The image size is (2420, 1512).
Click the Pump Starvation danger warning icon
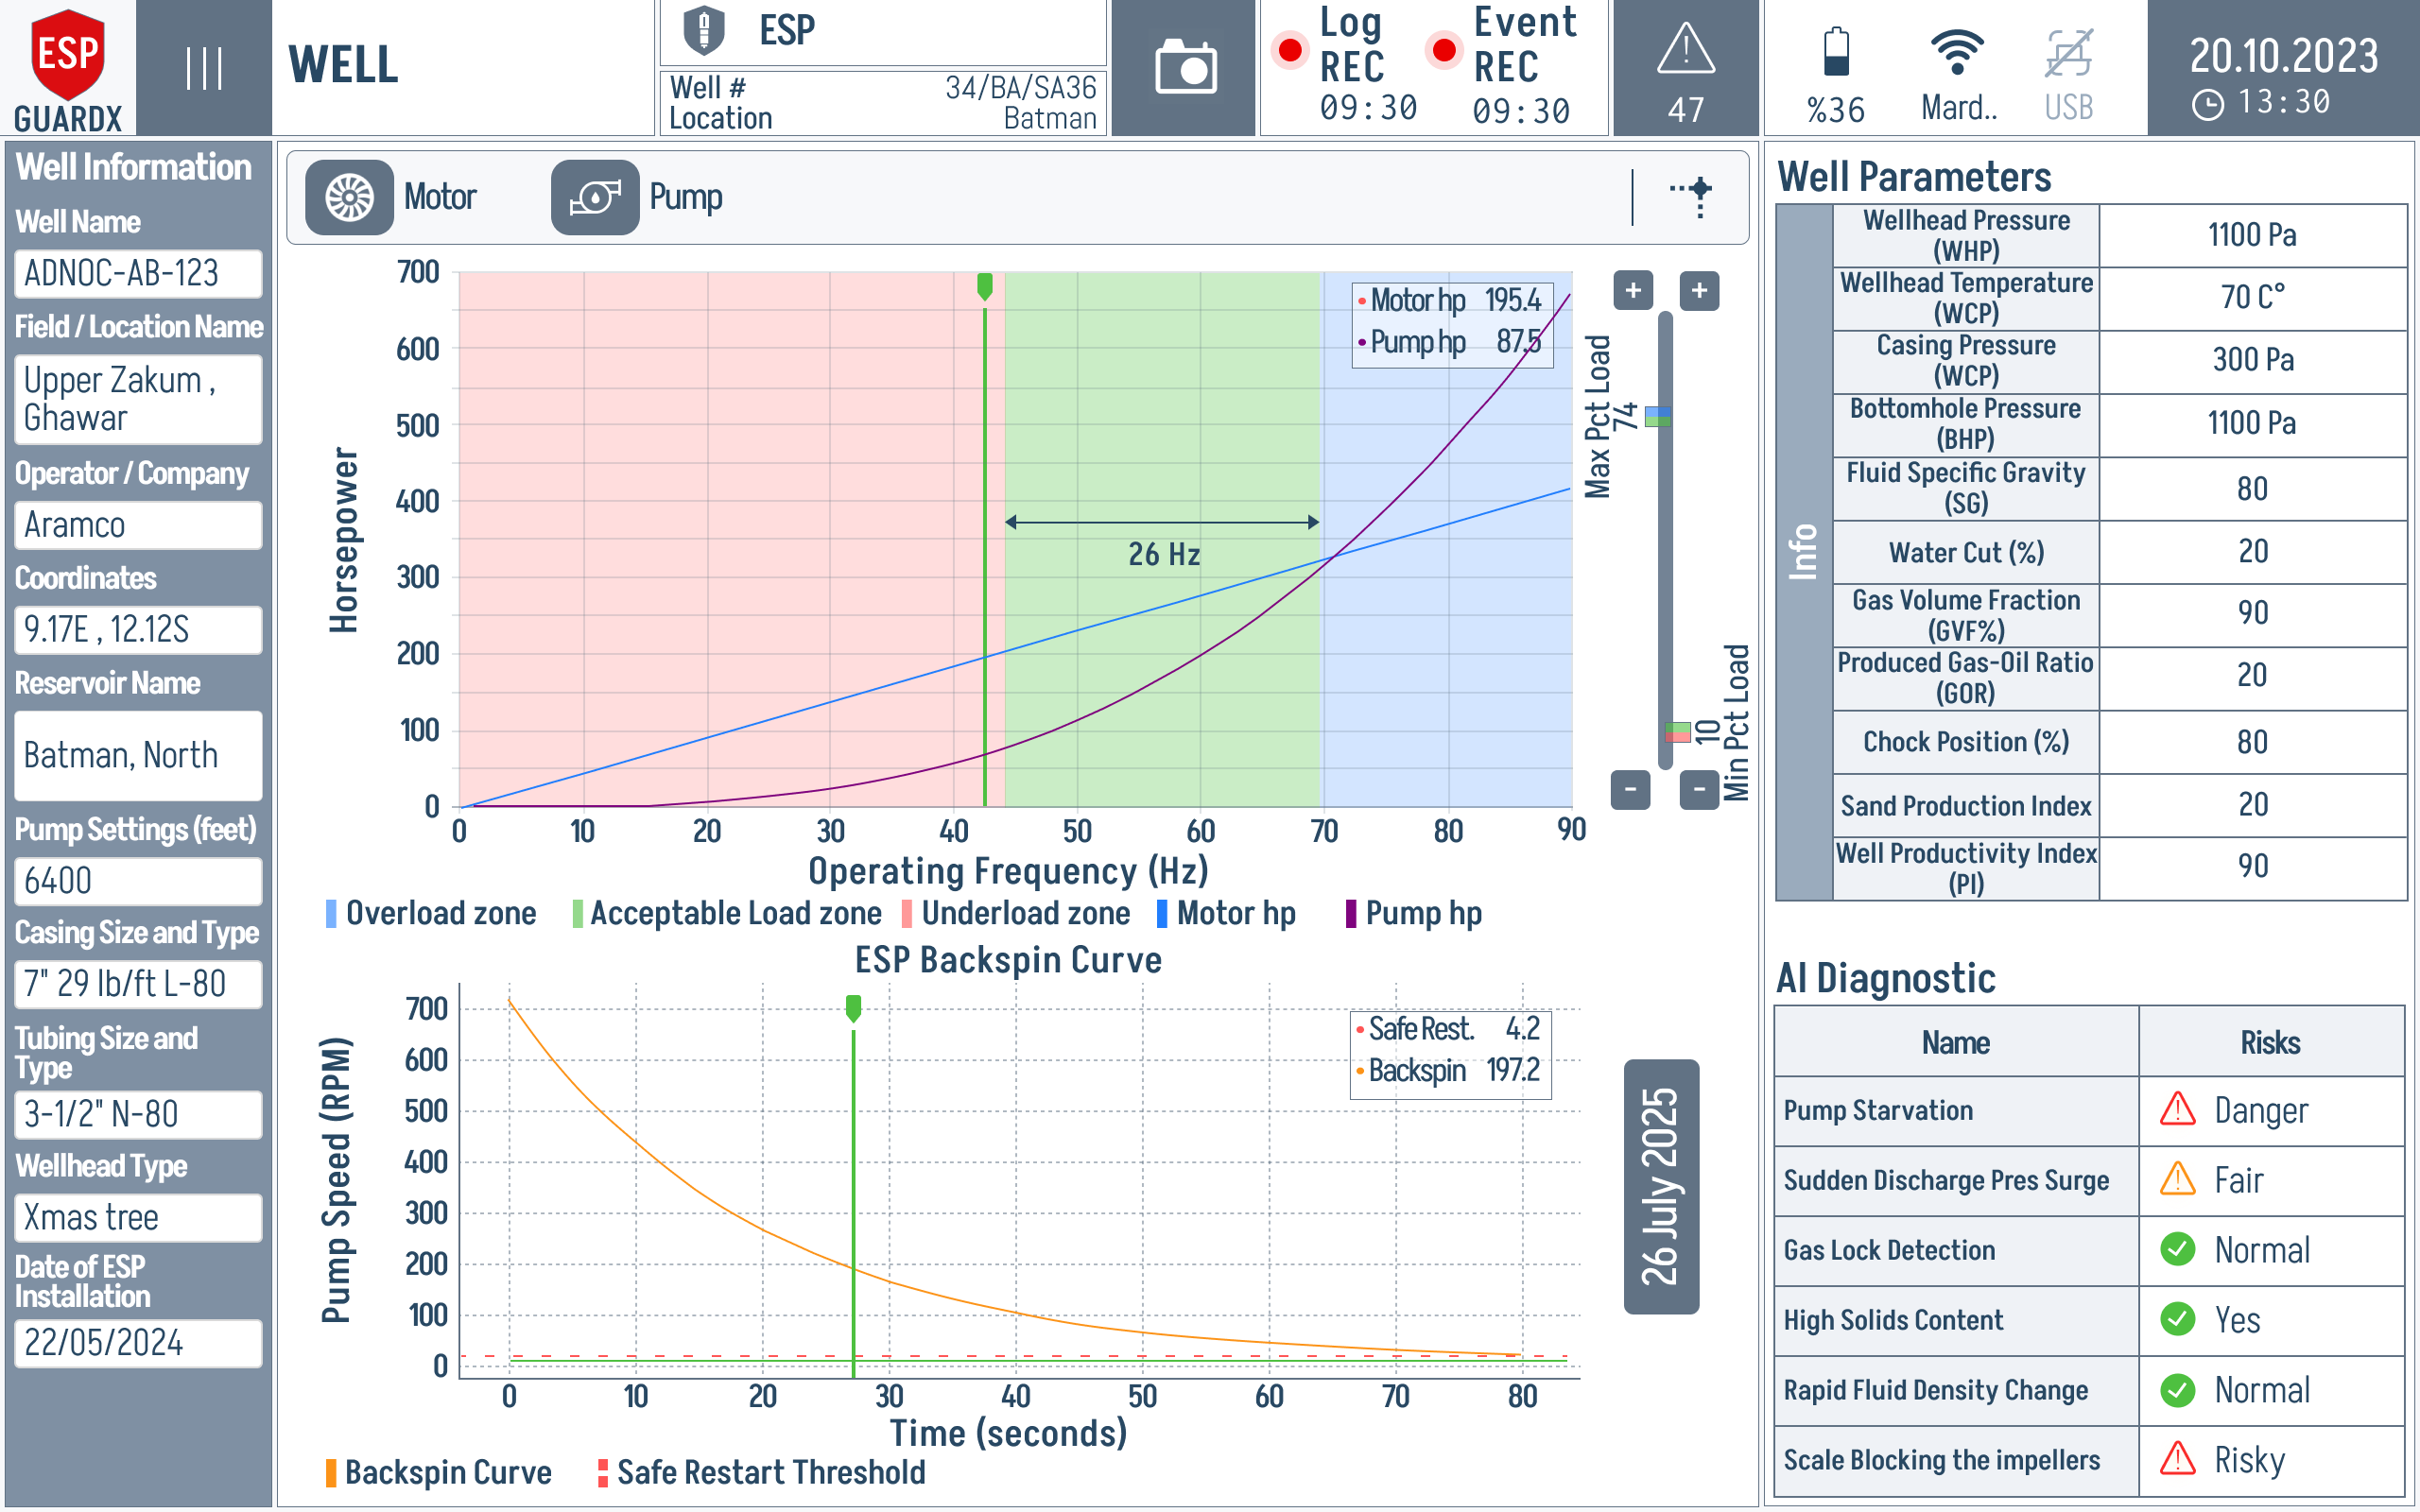coord(2177,1110)
